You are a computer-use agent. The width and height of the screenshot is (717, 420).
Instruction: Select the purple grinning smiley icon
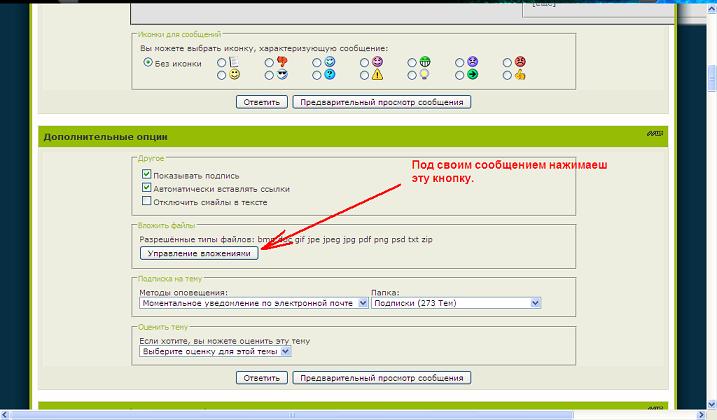coord(377,61)
